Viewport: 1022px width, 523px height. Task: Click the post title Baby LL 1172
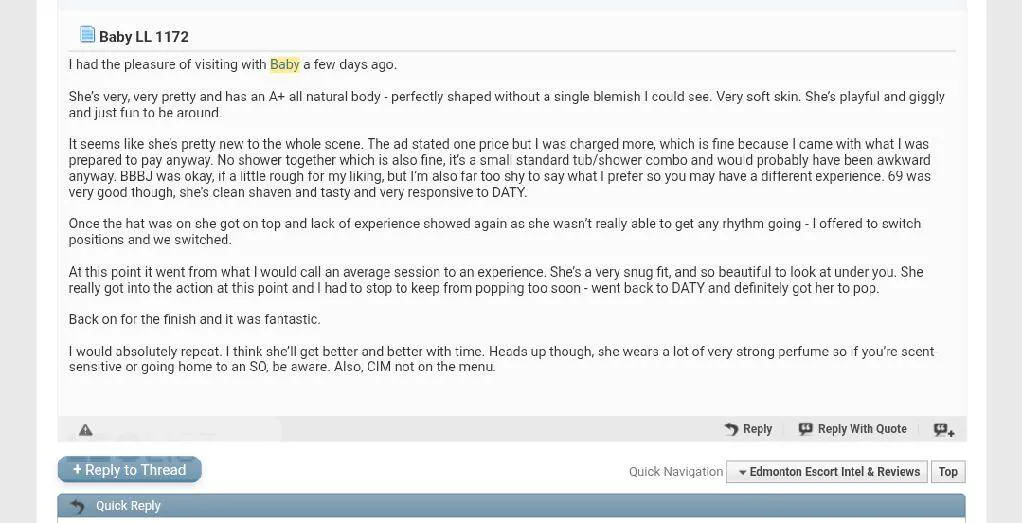144,37
